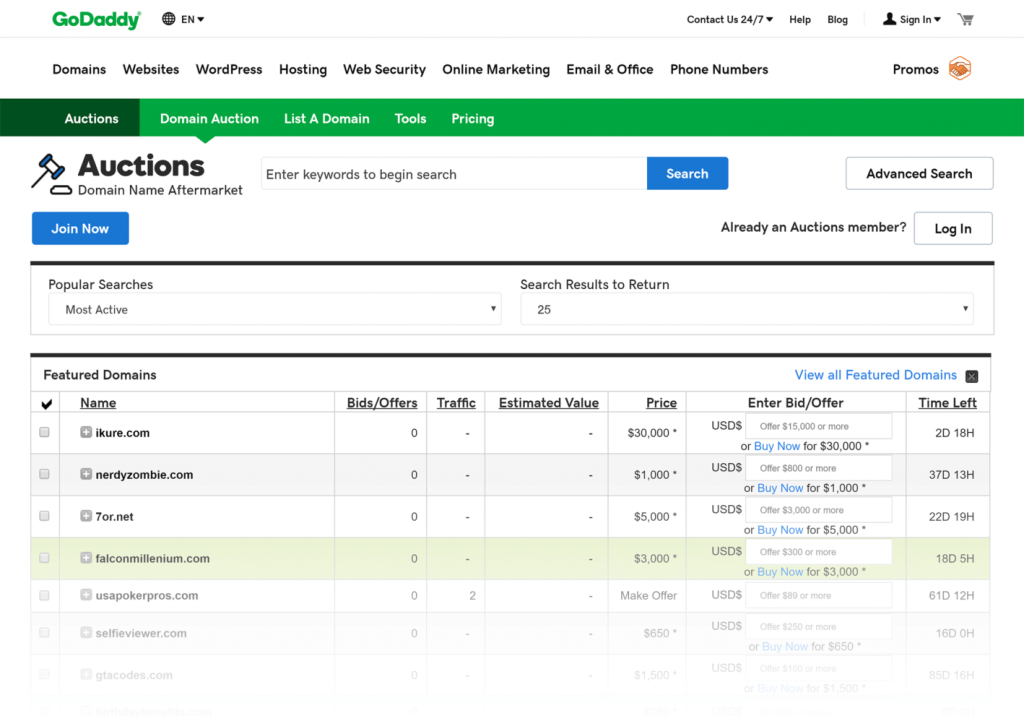Click the Promos handshake icon
This screenshot has height=721, width=1024.
(960, 69)
